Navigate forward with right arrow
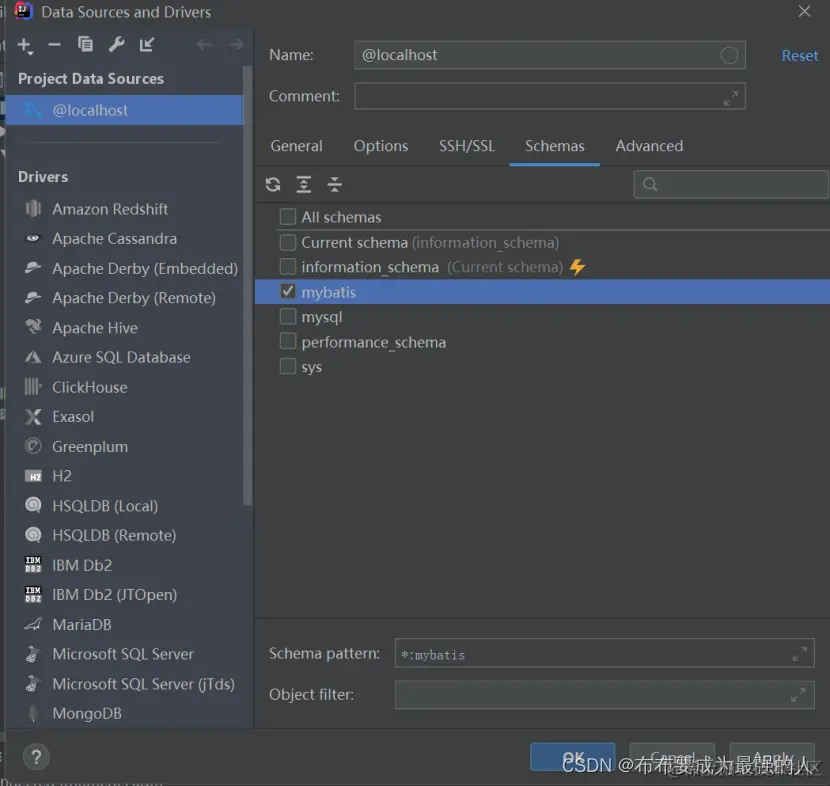The width and height of the screenshot is (830, 786). pyautogui.click(x=236, y=44)
